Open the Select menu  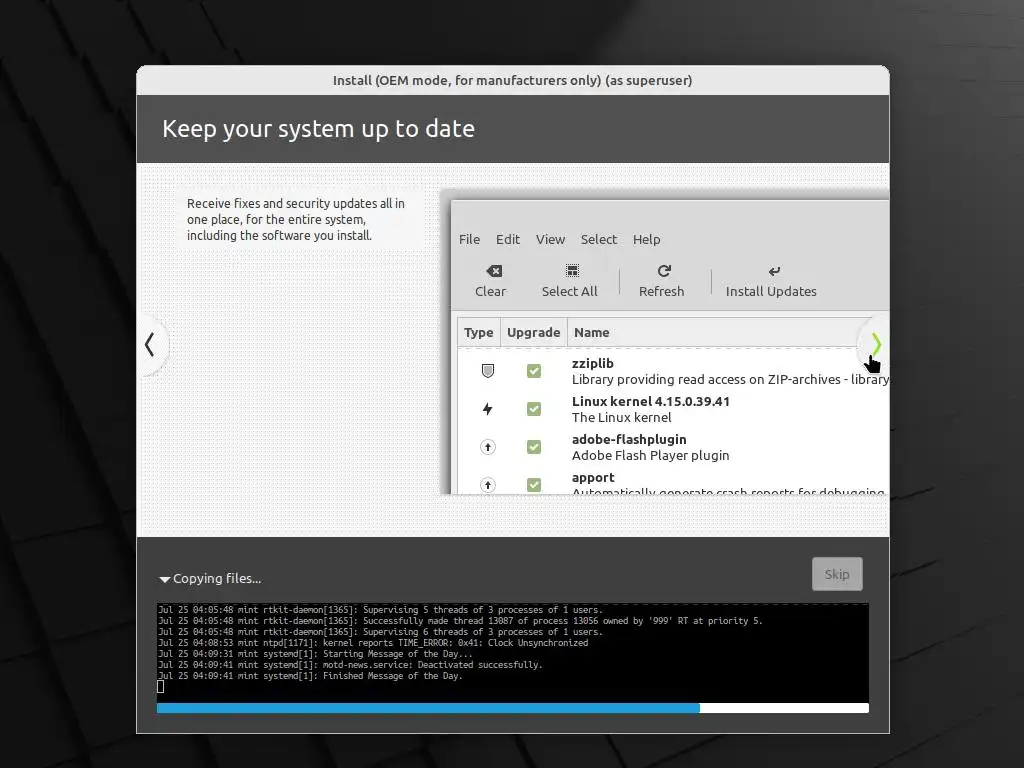coord(598,239)
